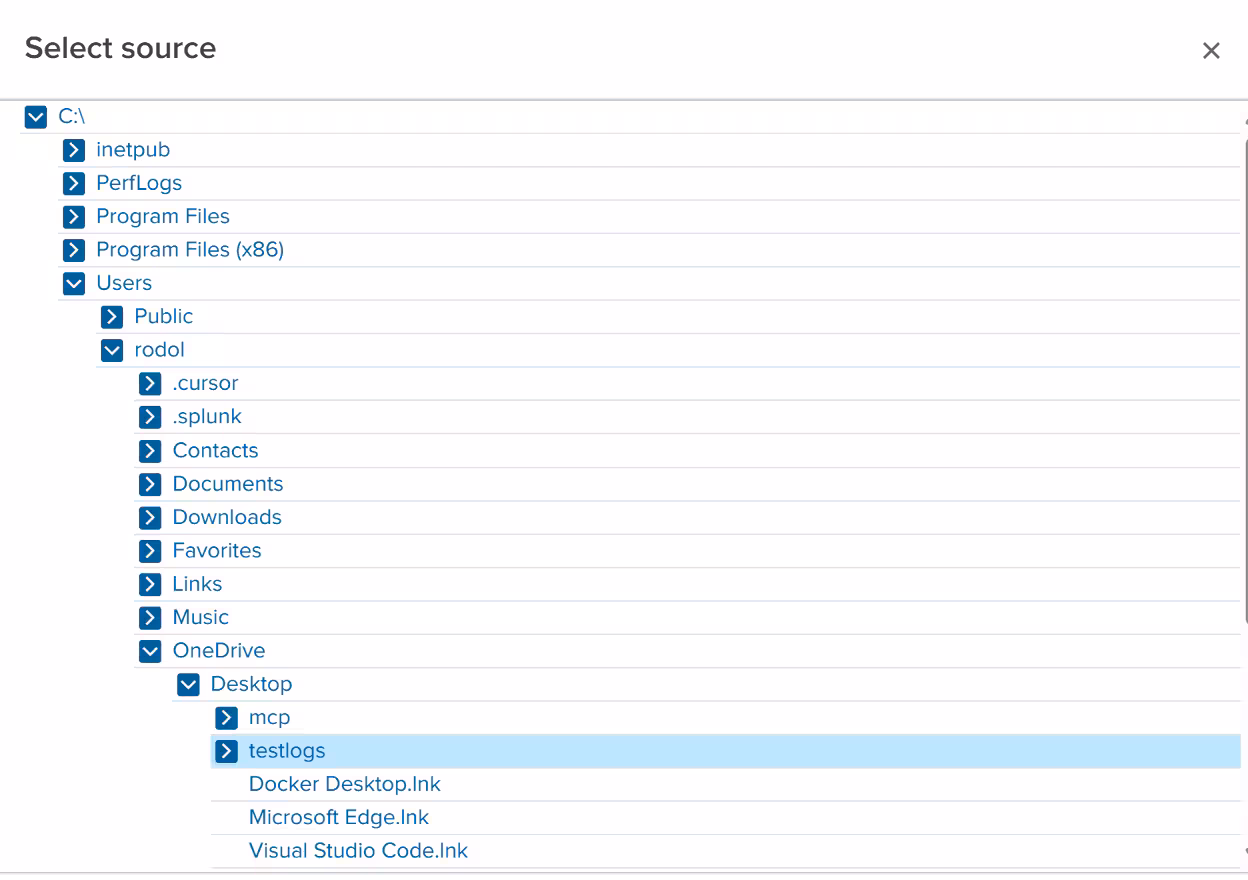Expand the Favorites folder chevron
Image resolution: width=1248 pixels, height=880 pixels.
(x=150, y=550)
